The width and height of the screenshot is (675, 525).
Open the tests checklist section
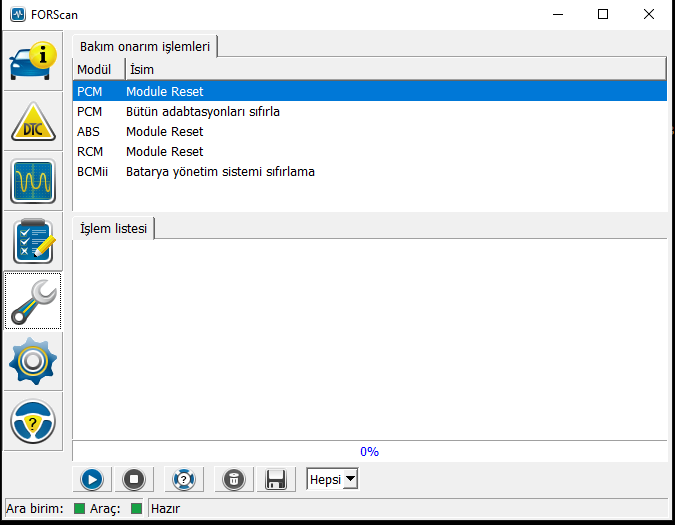click(33, 241)
